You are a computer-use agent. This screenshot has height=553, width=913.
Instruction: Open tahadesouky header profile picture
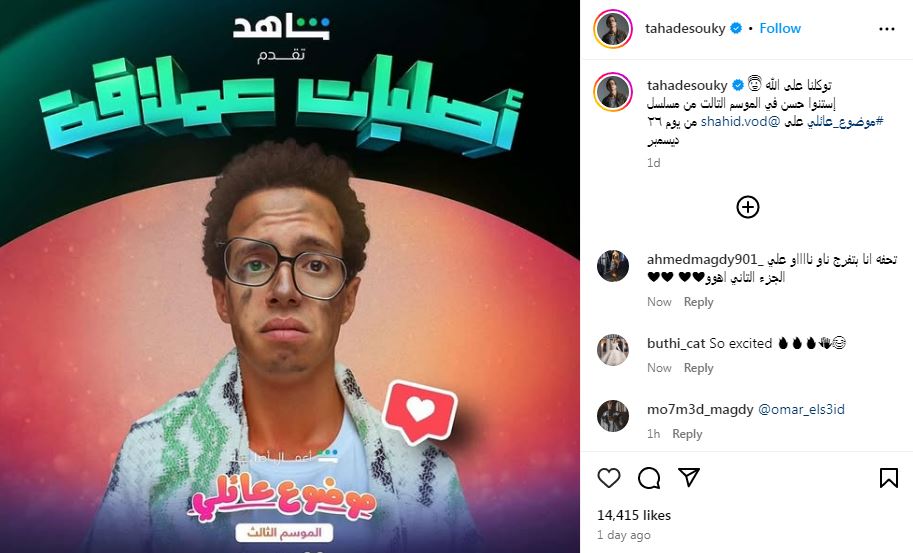click(613, 29)
